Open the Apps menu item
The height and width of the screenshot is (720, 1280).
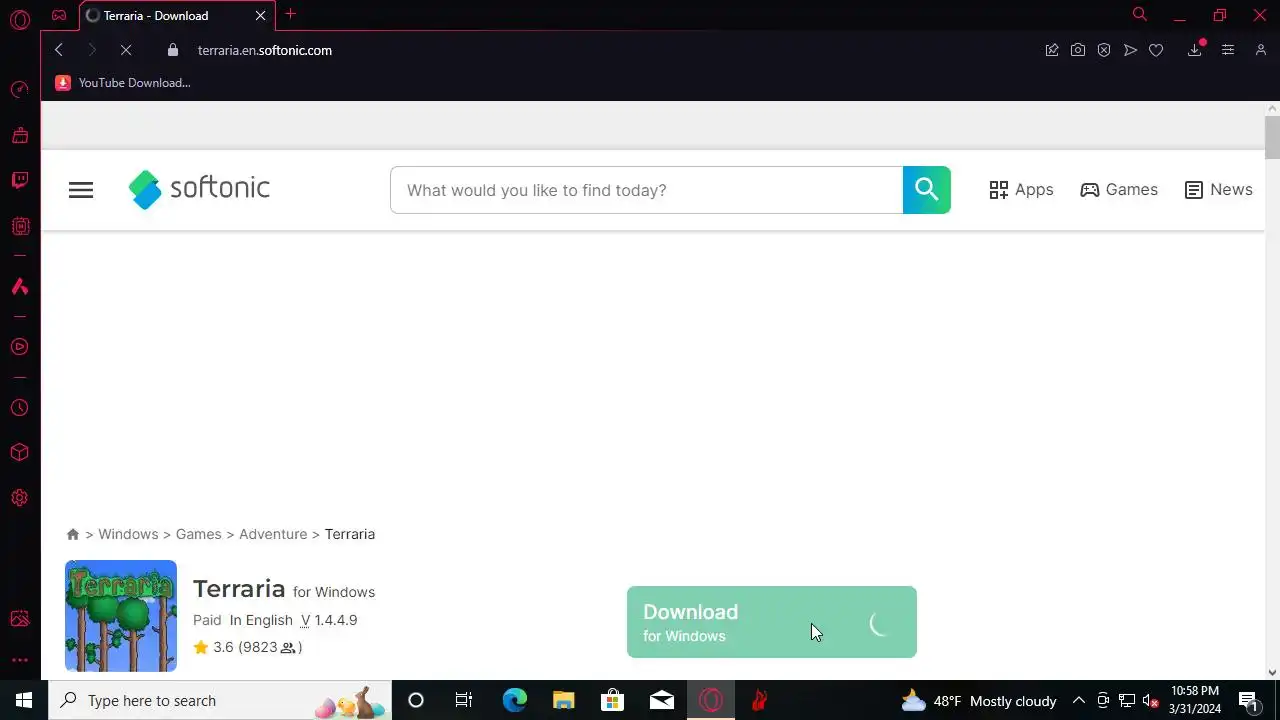(1021, 190)
